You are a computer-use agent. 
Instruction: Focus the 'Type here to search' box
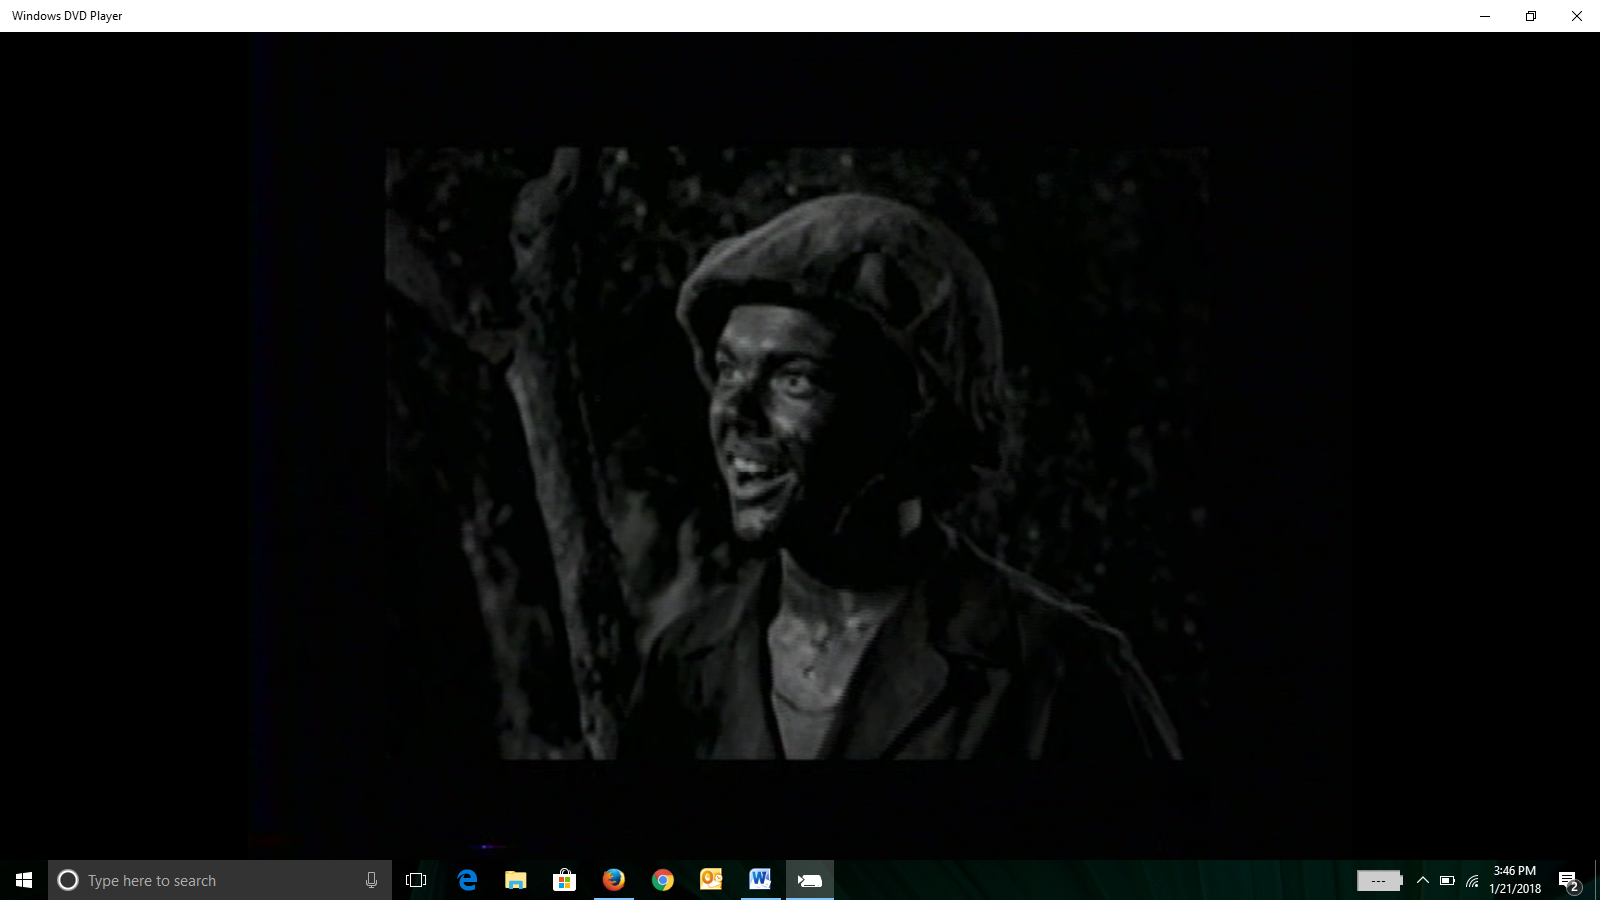tap(220, 880)
